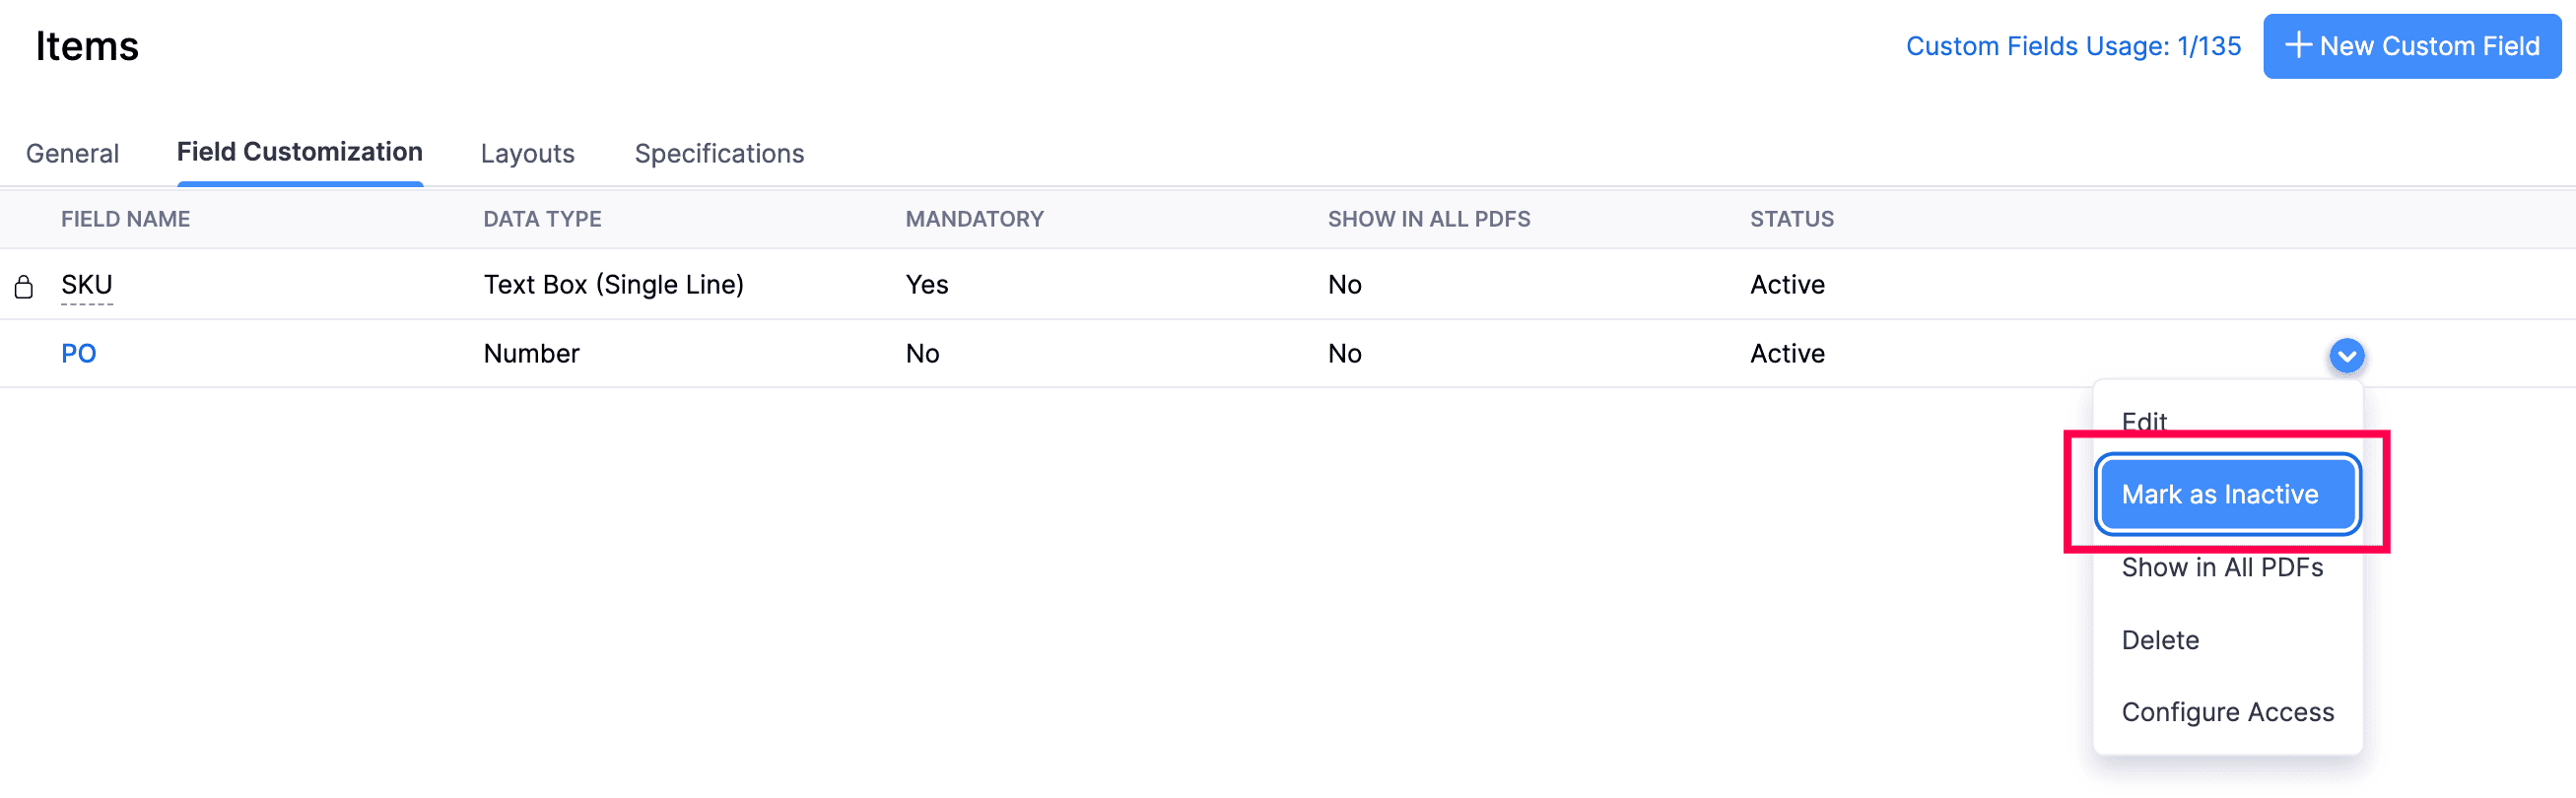2576x798 pixels.
Task: Select the Field Customization tab
Action: point(299,152)
